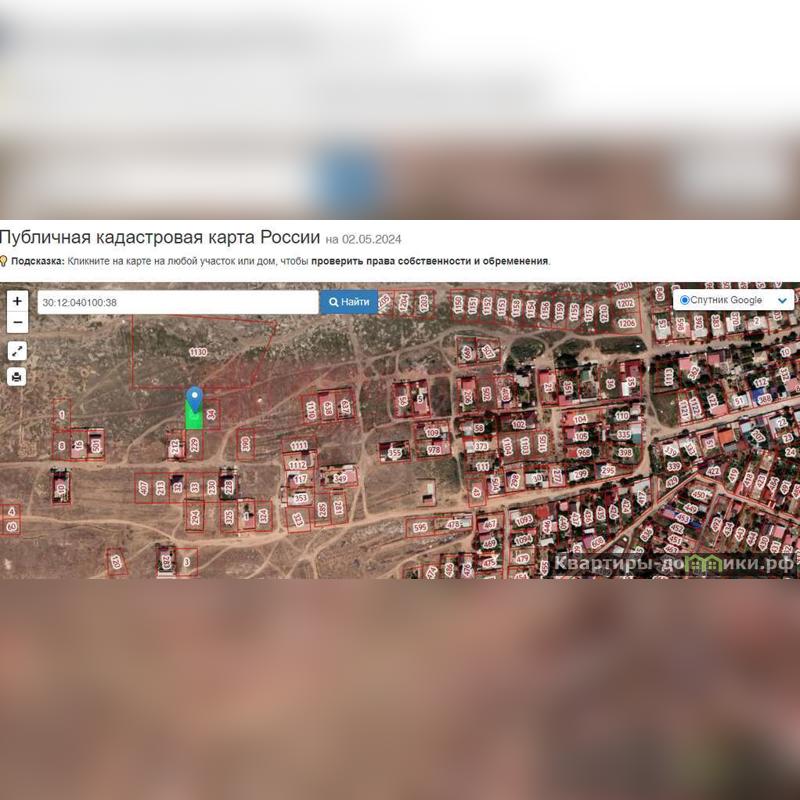Focus the cadastral number search field

[x=178, y=302]
